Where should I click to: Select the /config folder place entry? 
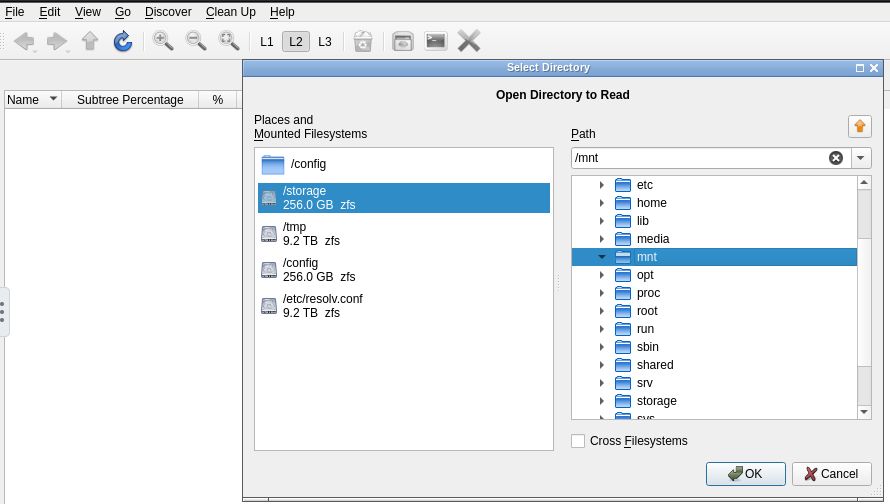tap(404, 165)
